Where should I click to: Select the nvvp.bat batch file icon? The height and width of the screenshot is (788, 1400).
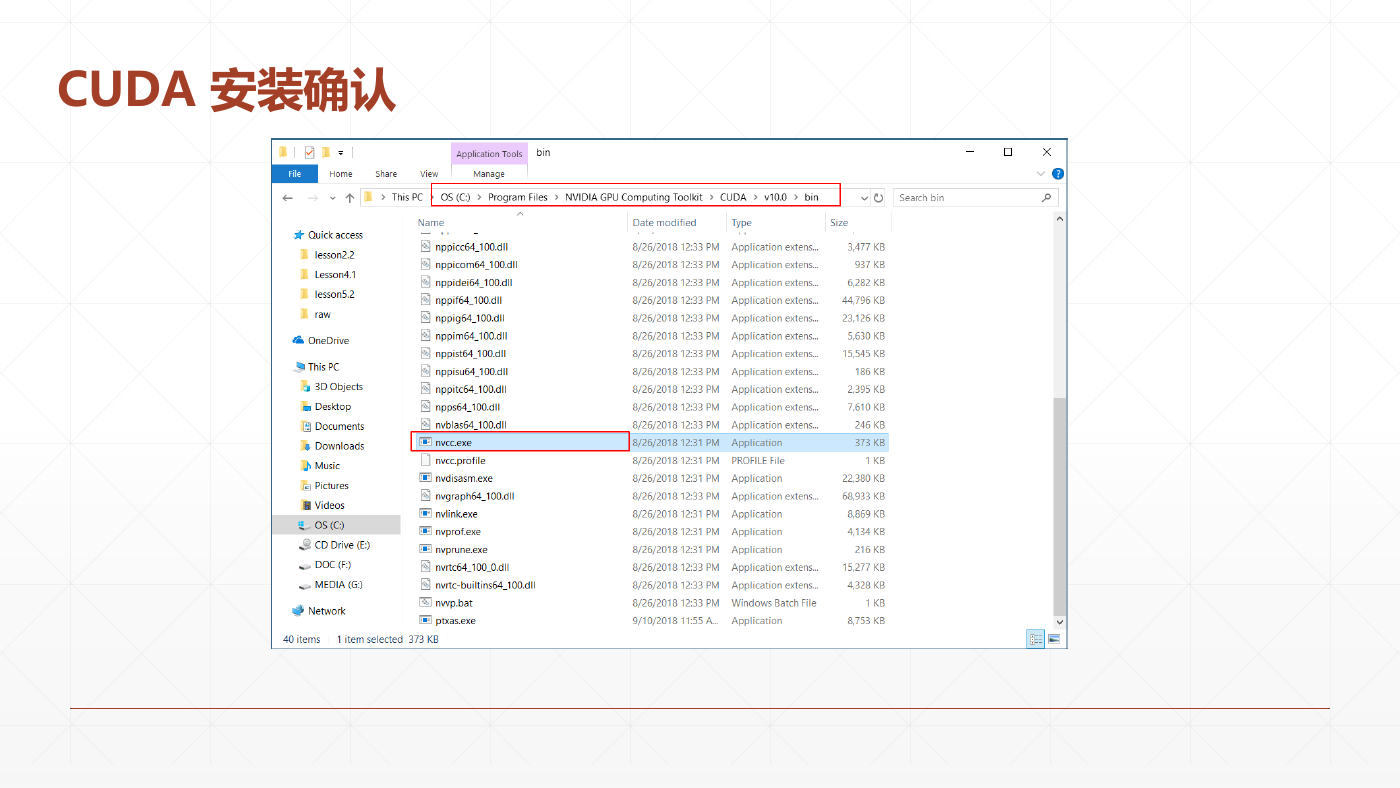426,603
